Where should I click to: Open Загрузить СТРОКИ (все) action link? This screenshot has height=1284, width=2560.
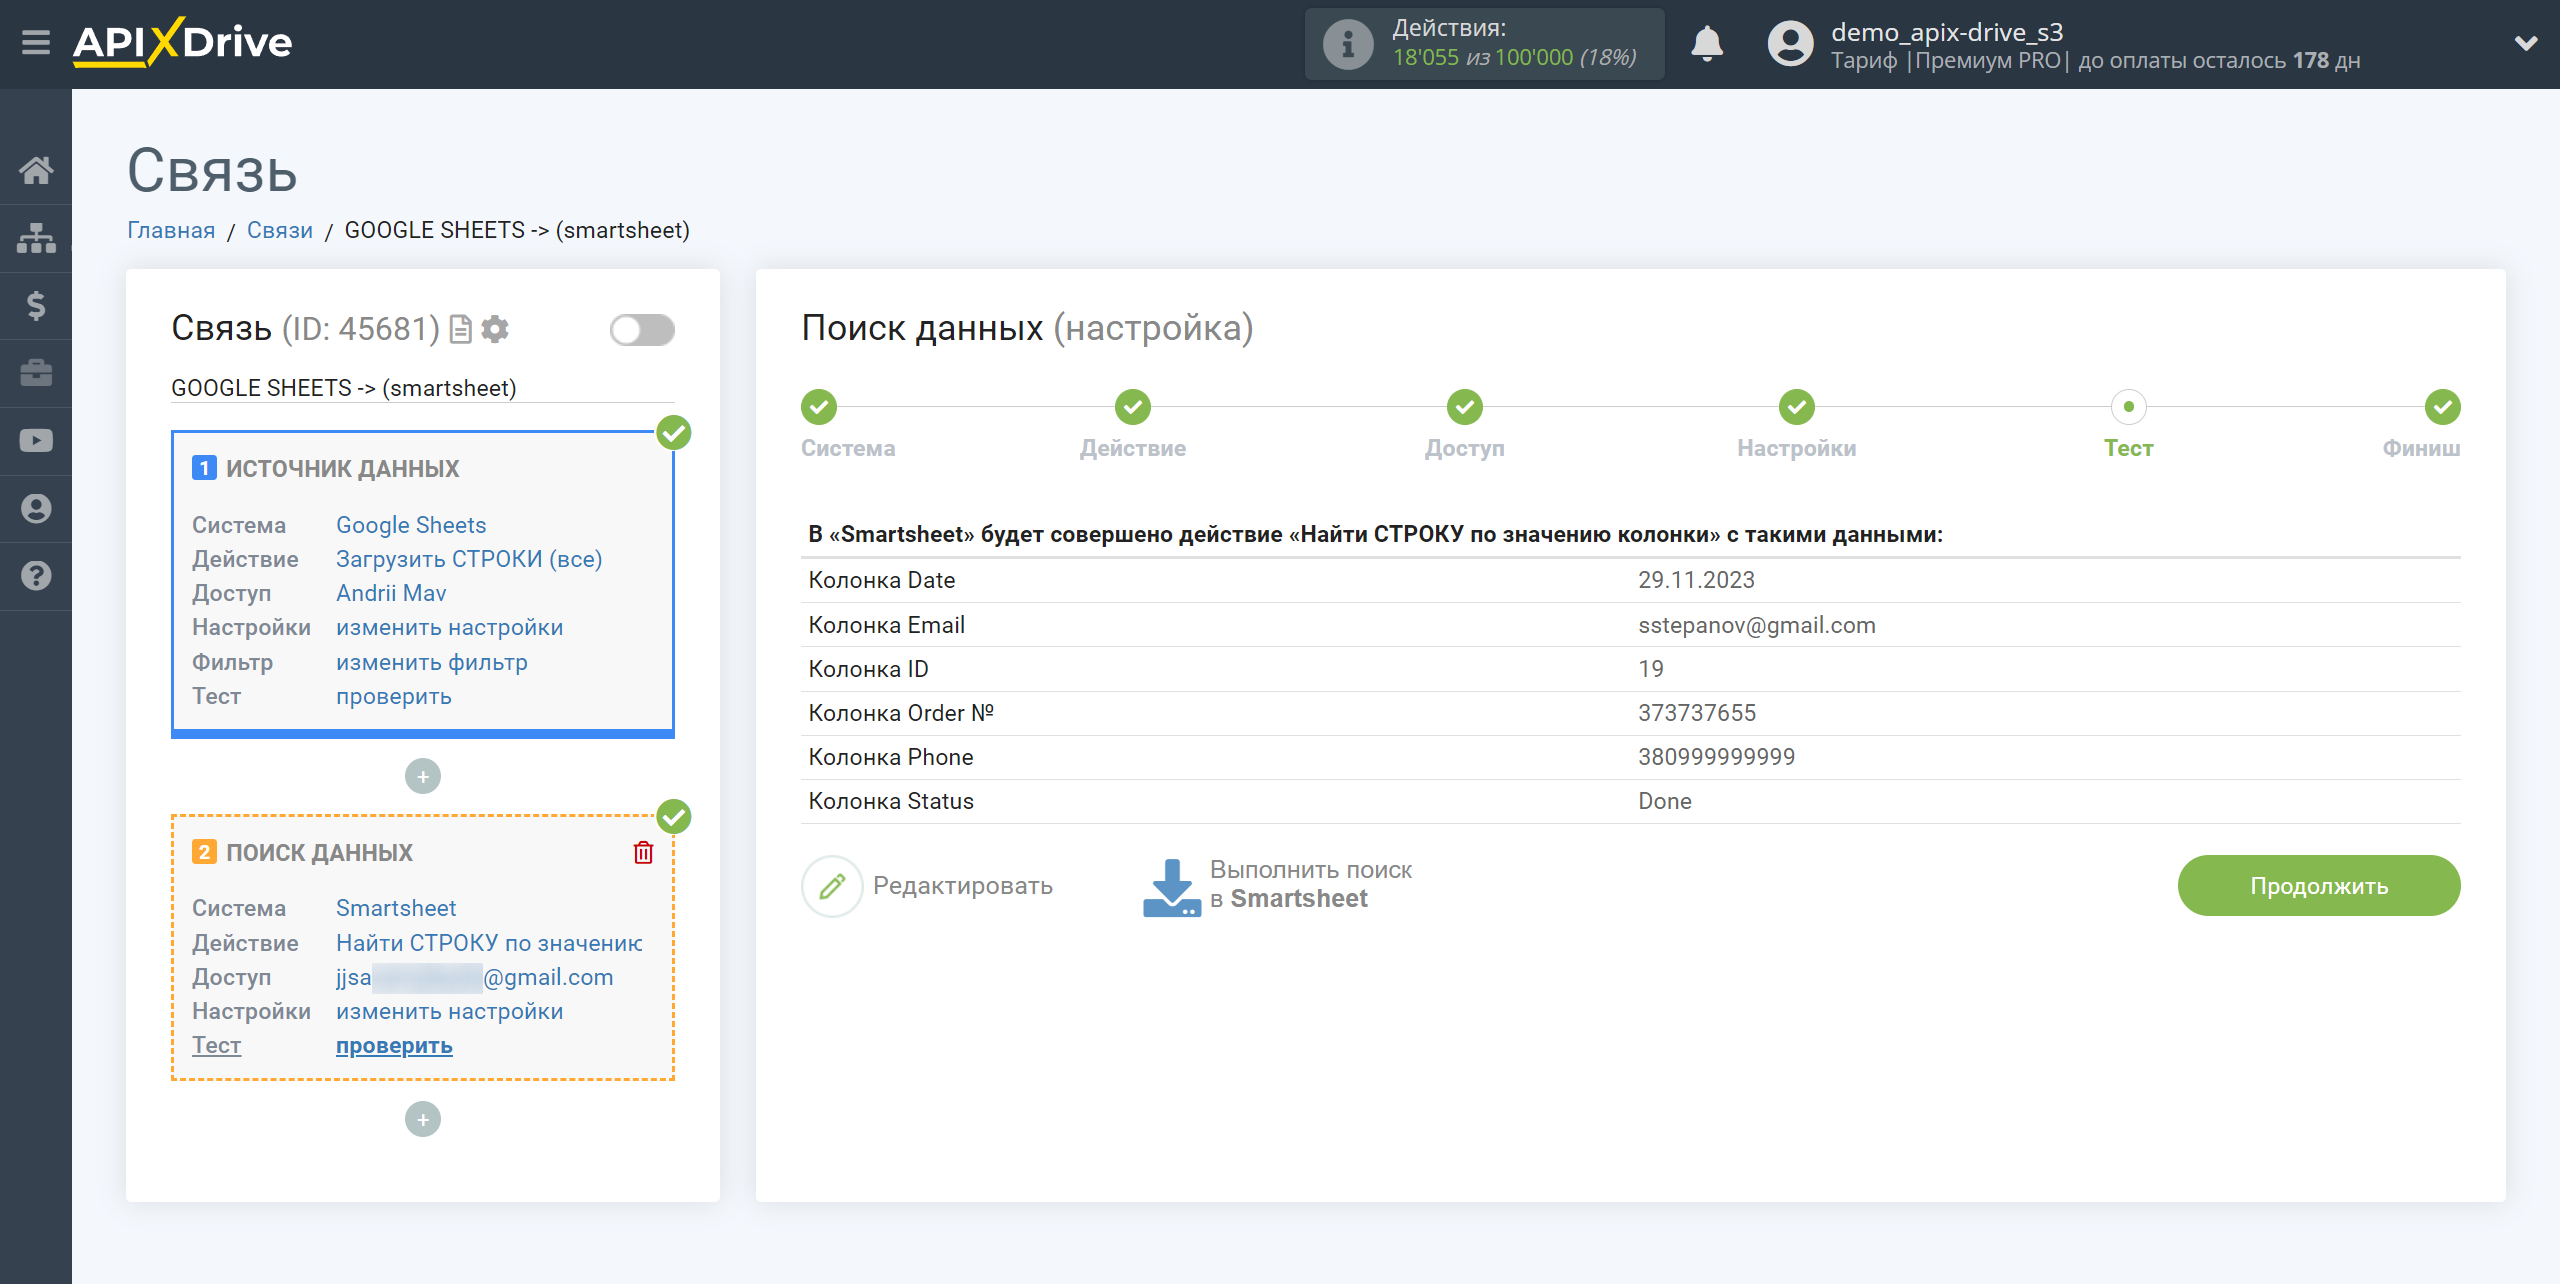pyautogui.click(x=469, y=559)
